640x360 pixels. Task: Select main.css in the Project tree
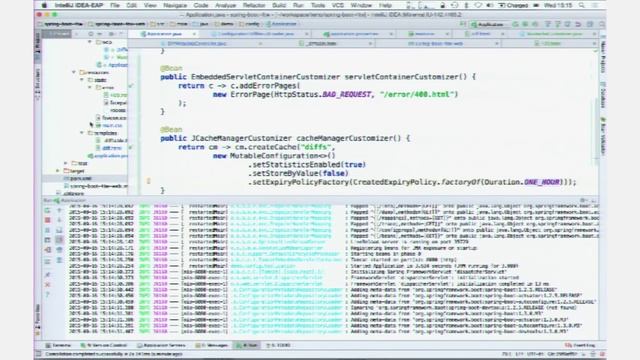(109, 125)
